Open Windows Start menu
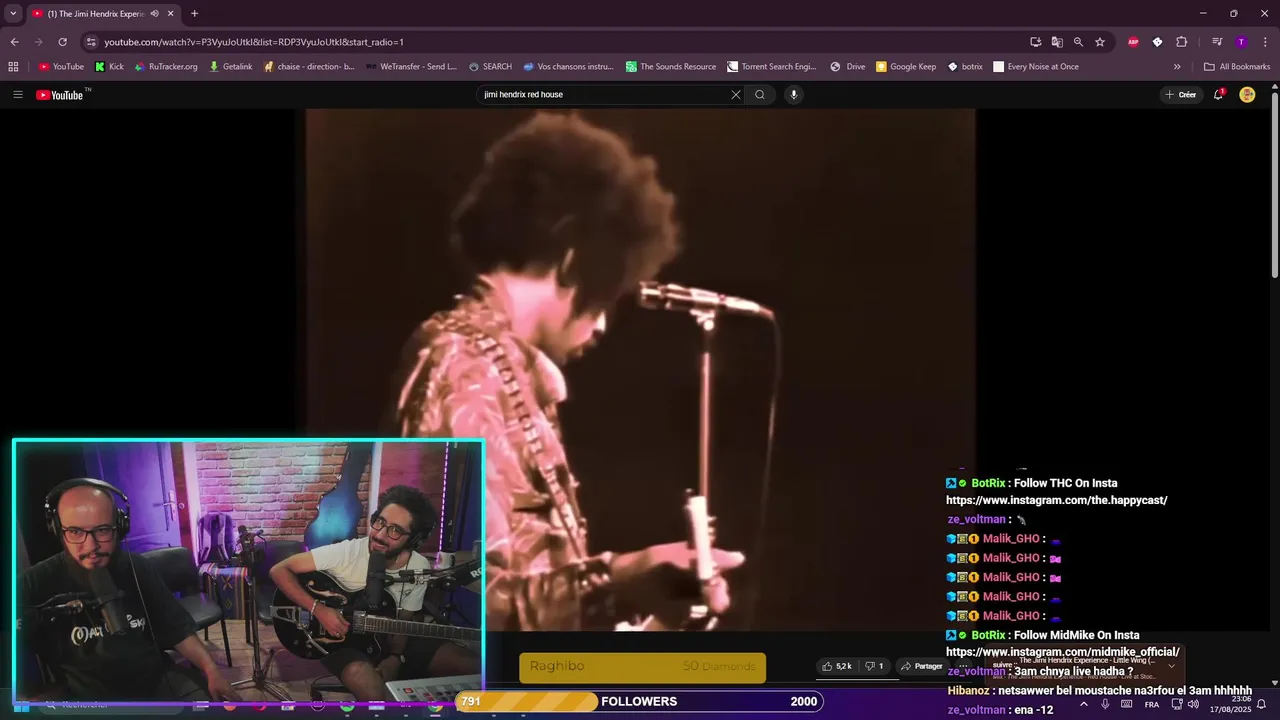This screenshot has height=720, width=1280. [x=20, y=705]
